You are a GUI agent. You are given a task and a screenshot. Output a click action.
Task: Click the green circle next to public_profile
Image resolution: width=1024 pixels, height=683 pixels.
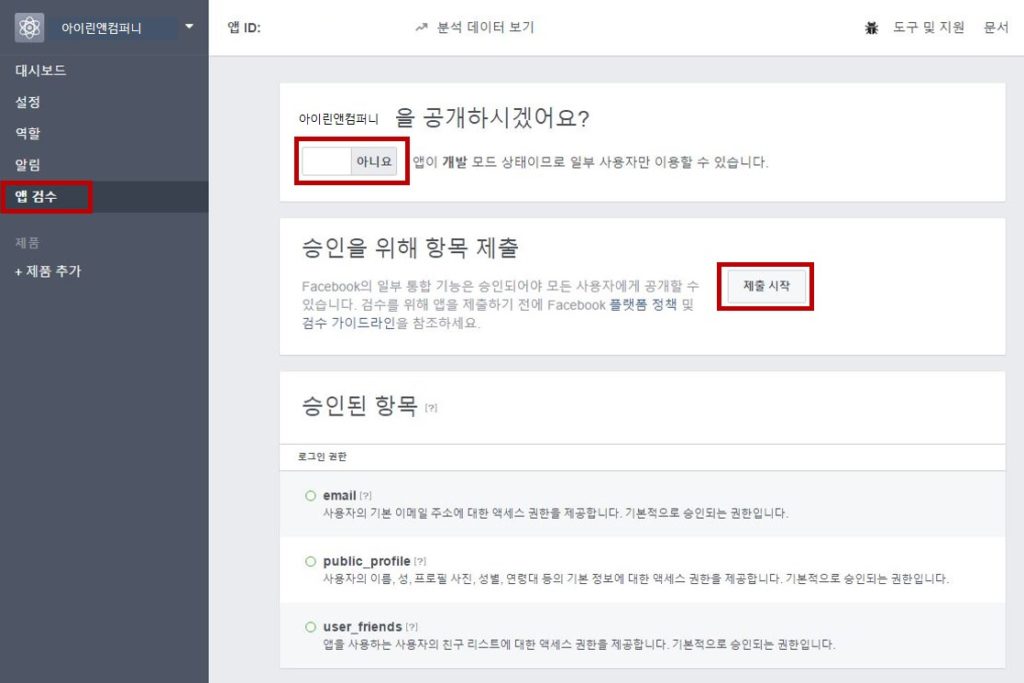311,561
